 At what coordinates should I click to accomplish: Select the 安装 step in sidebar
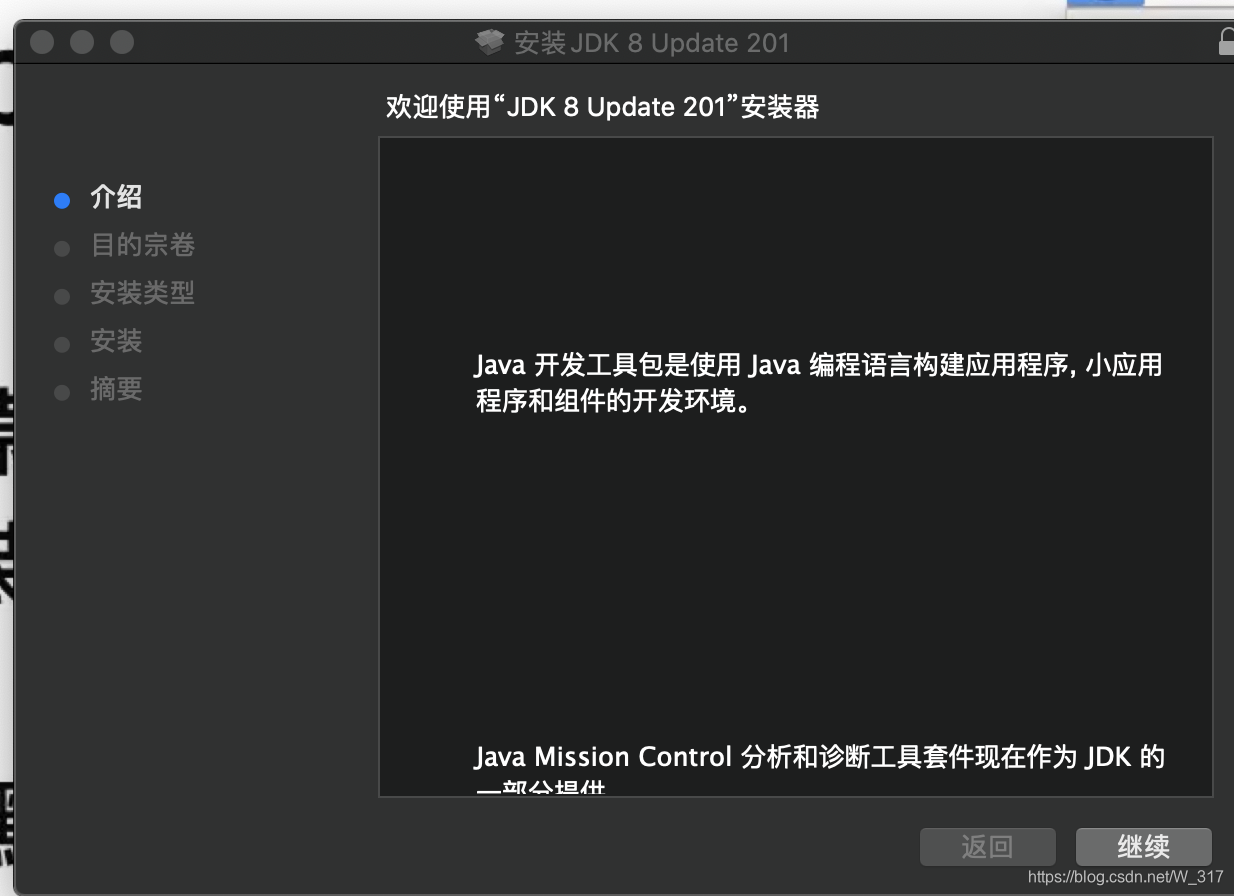(x=116, y=342)
